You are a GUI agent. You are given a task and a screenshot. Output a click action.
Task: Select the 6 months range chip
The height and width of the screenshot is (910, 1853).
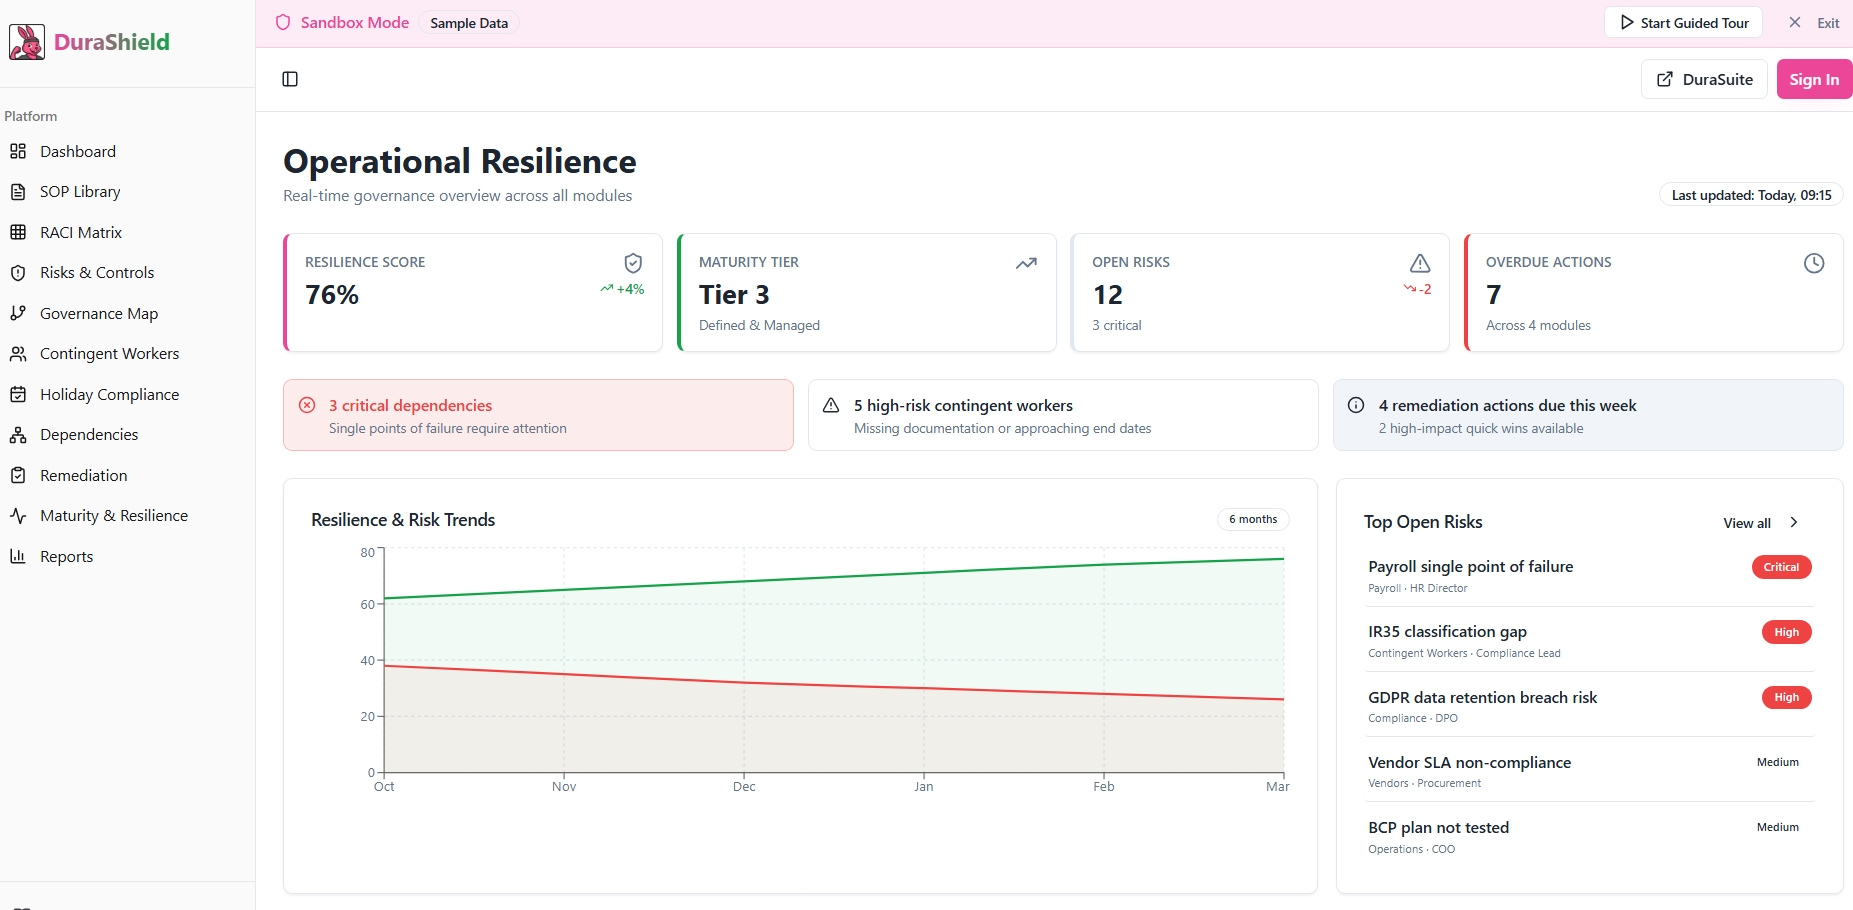(1253, 519)
